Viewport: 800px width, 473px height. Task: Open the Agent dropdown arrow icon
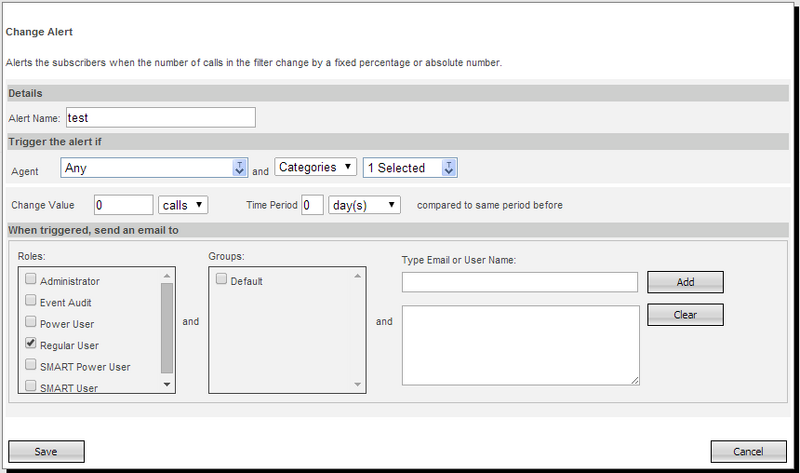(x=239, y=168)
